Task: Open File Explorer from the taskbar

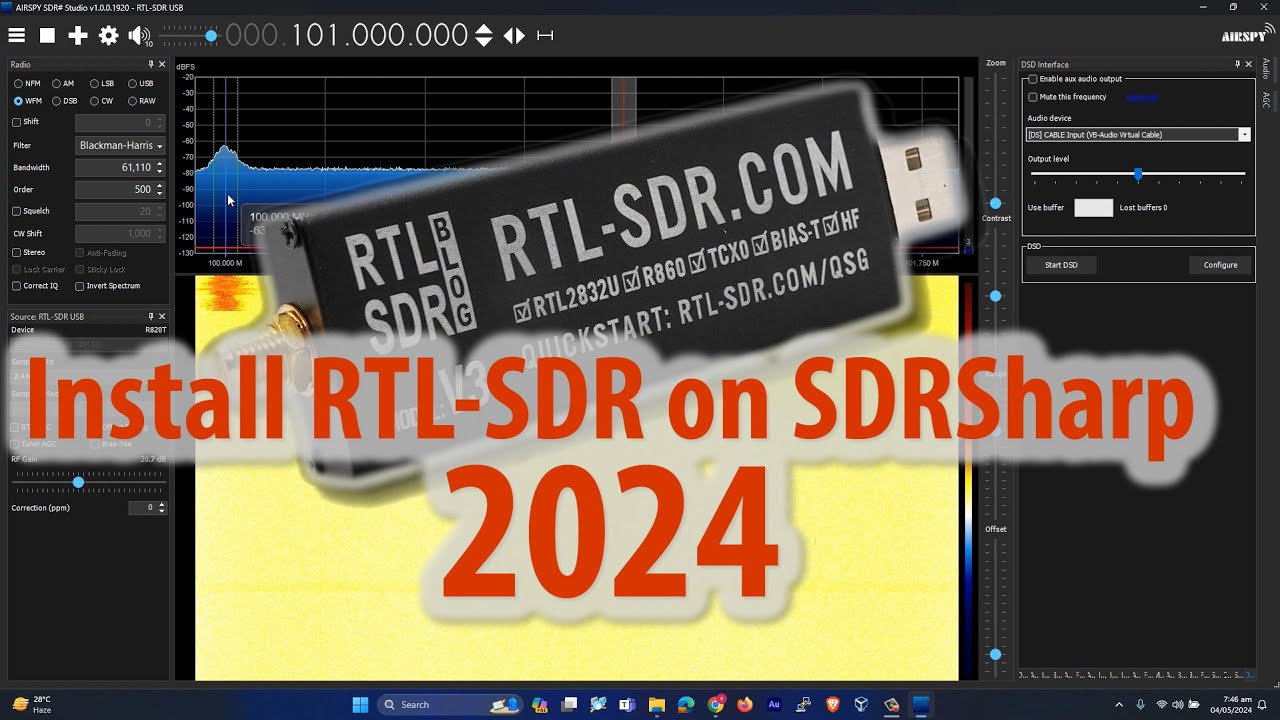Action: [656, 705]
